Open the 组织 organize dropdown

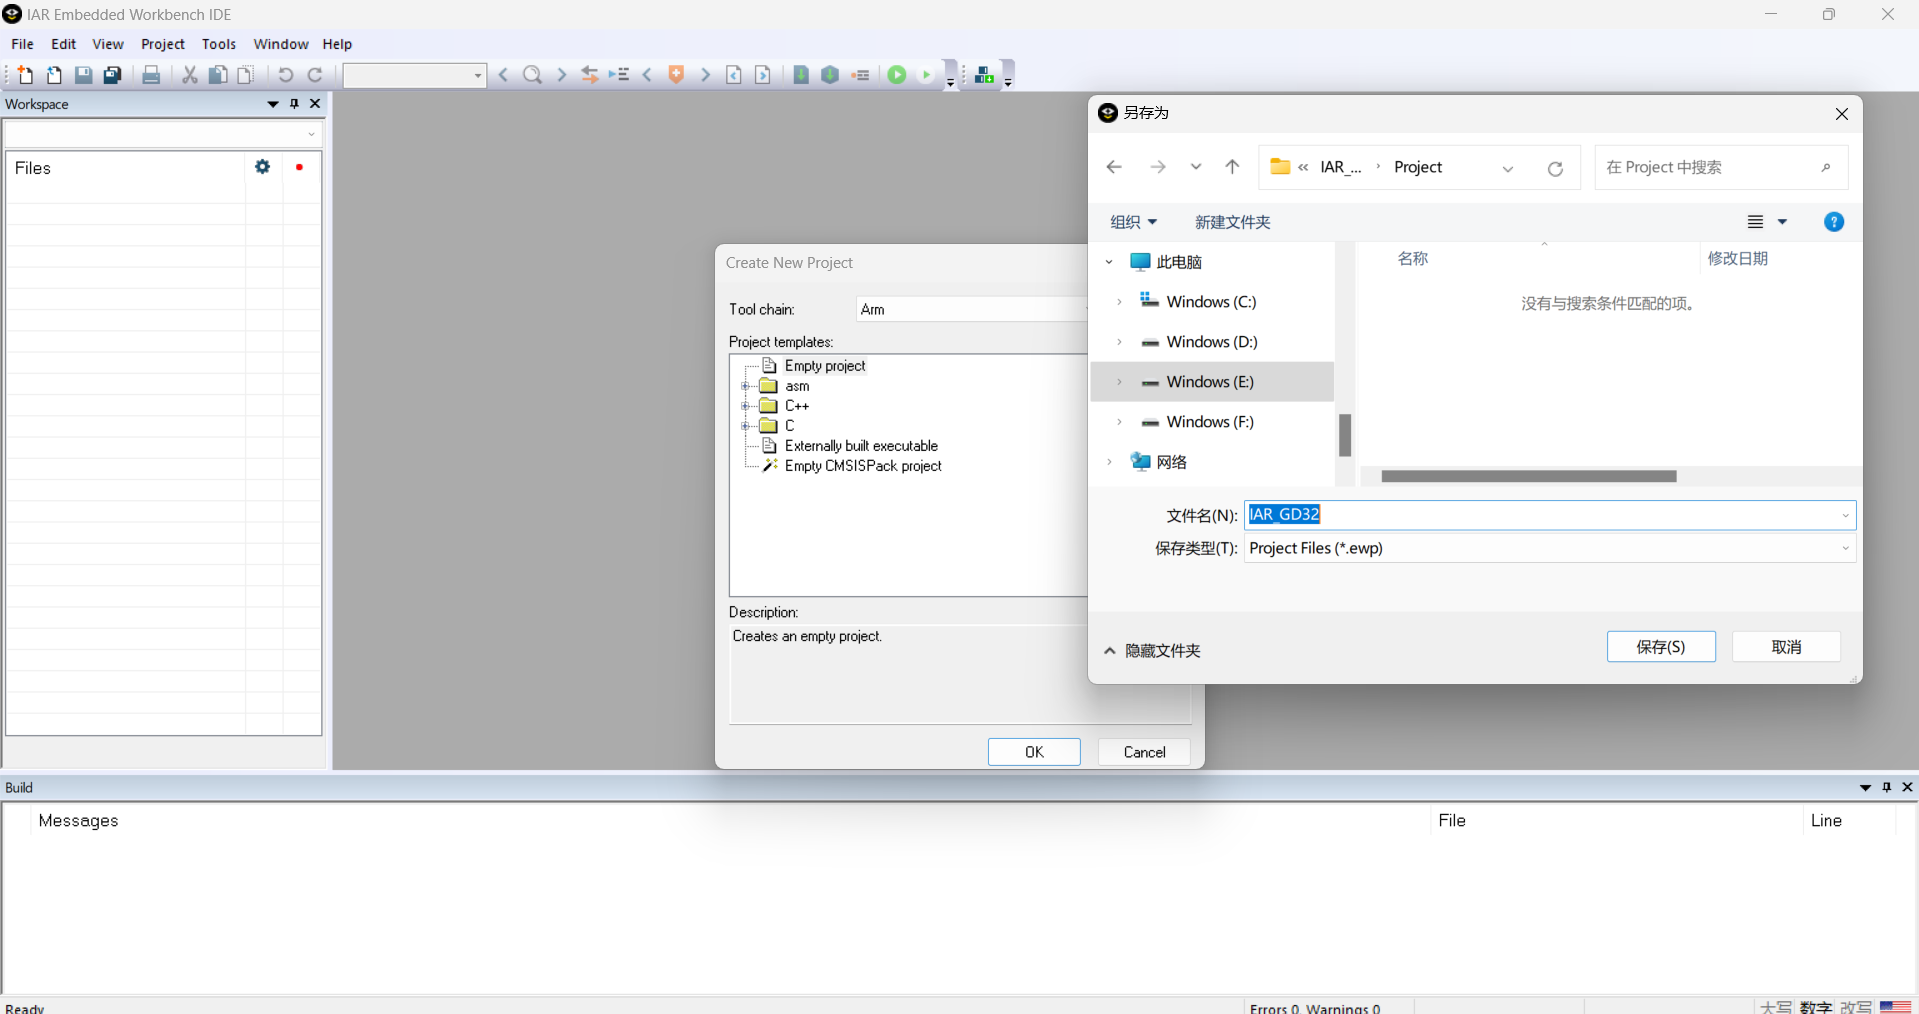(1133, 222)
